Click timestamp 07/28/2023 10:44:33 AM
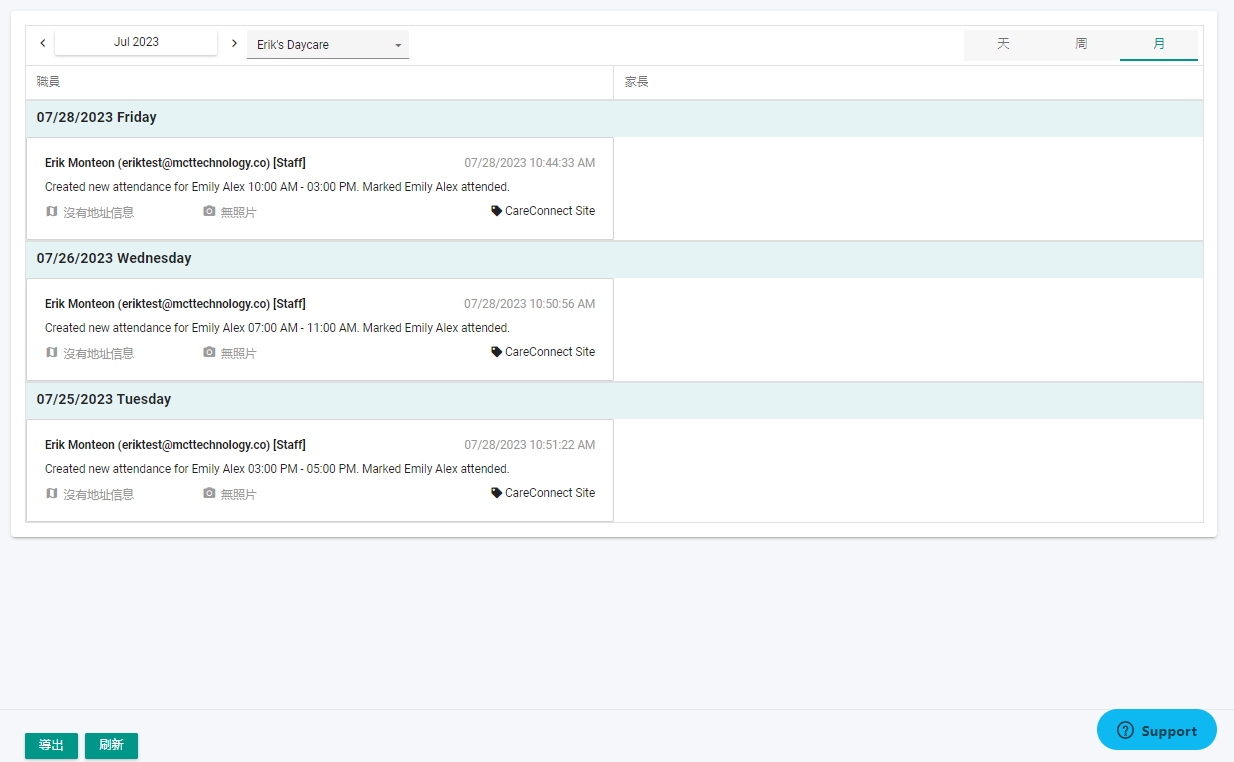1234x762 pixels. pos(529,163)
